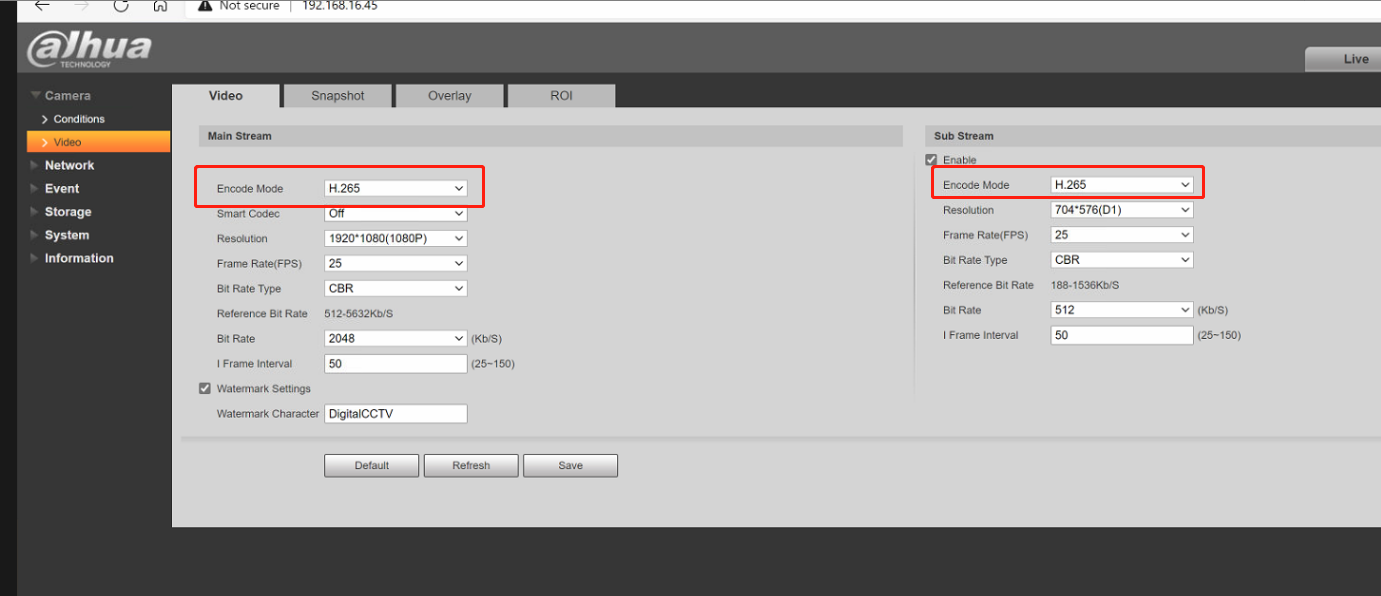This screenshot has height=596, width=1381.
Task: Click the Sub Stream section header
Action: click(1153, 136)
